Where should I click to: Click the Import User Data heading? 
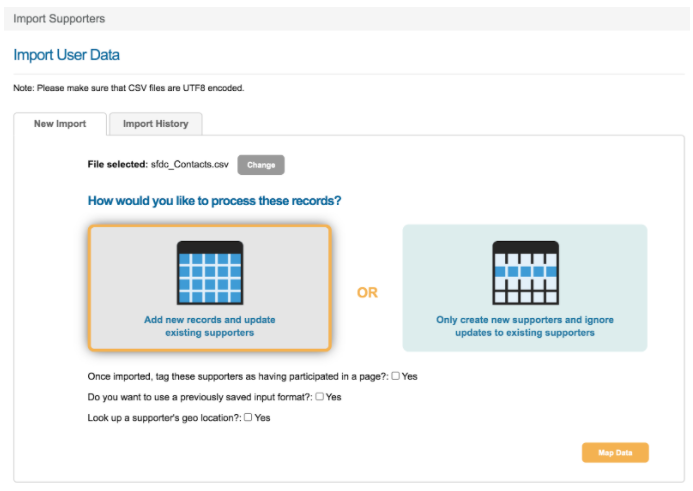tap(67, 55)
